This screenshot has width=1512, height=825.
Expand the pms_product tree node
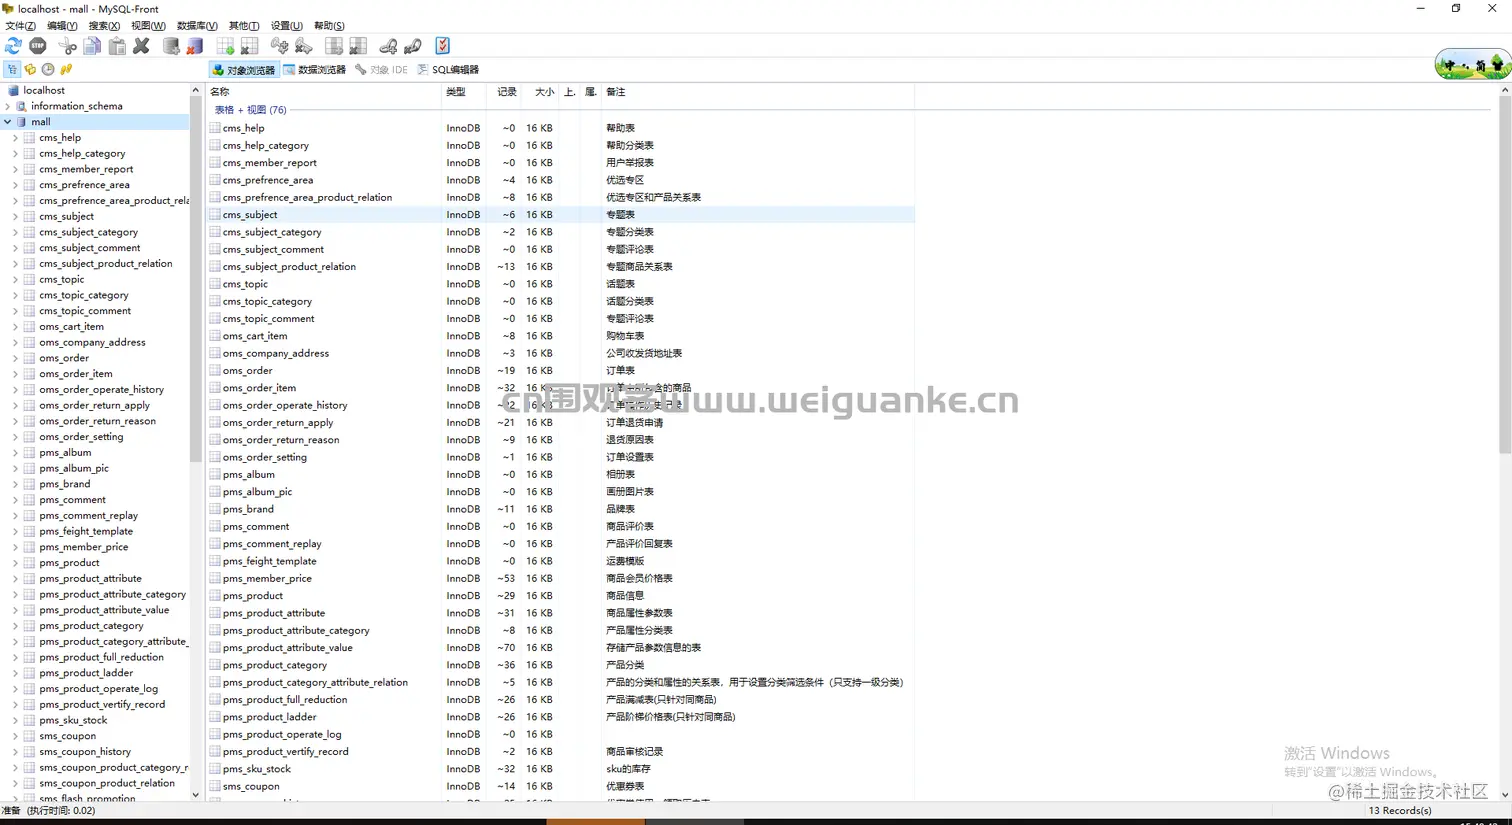point(16,563)
